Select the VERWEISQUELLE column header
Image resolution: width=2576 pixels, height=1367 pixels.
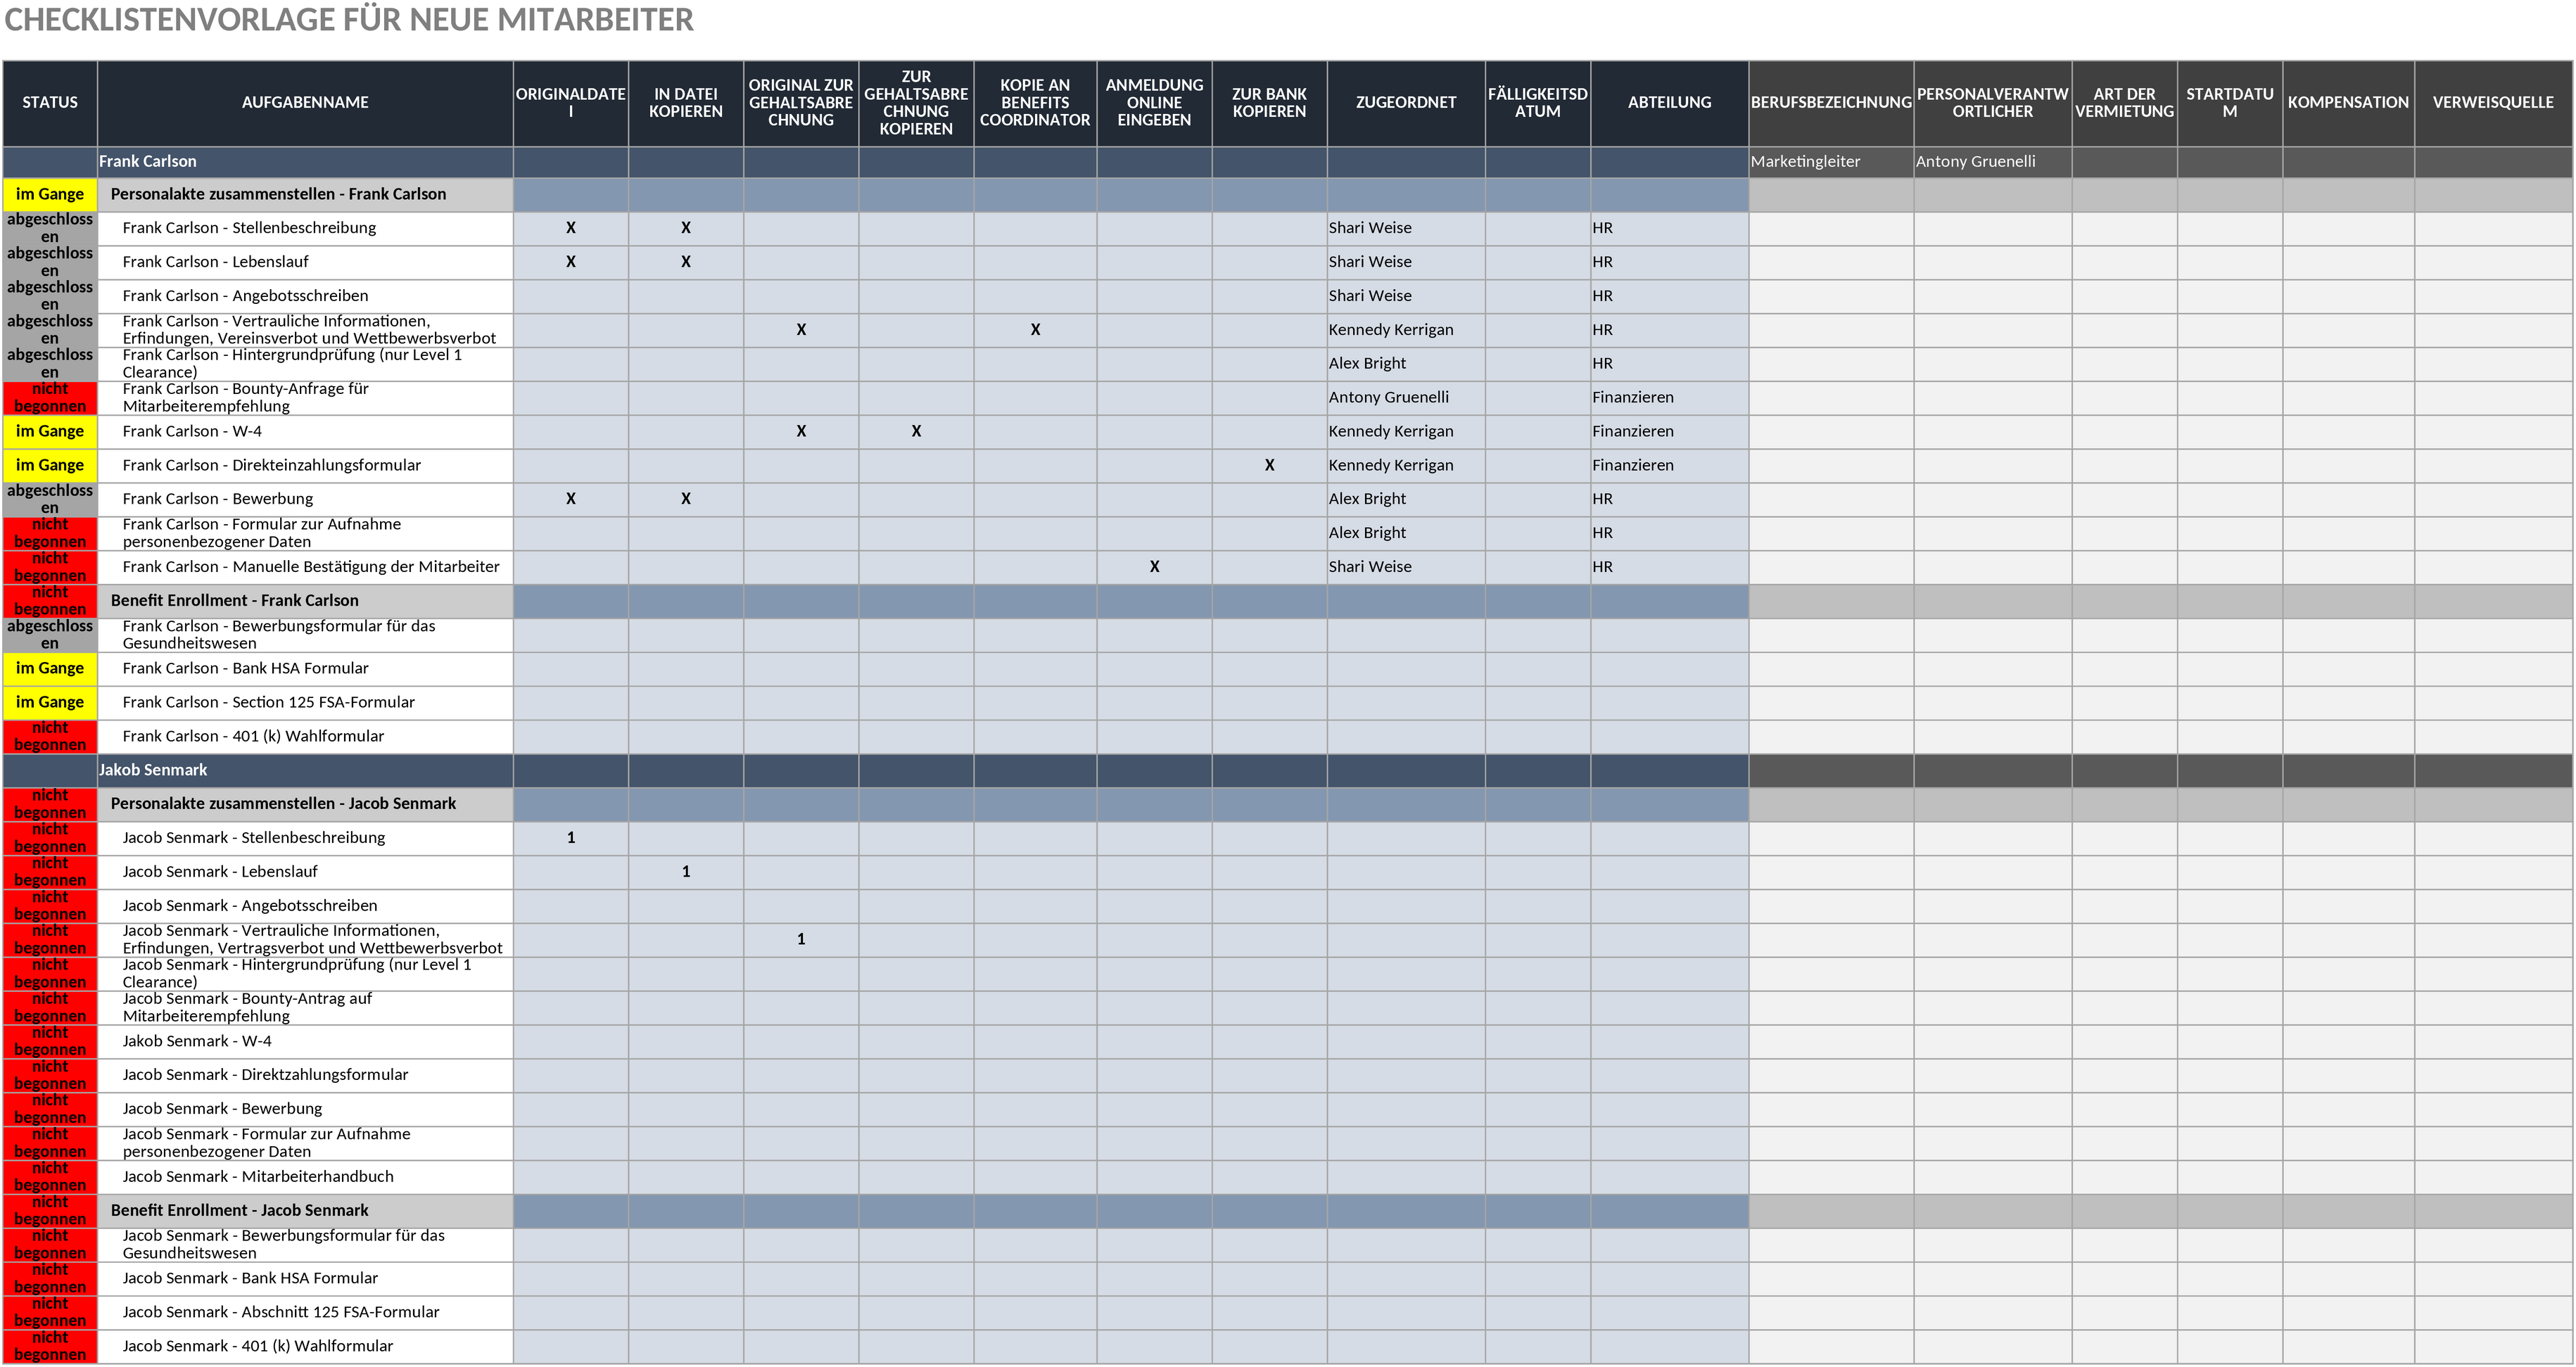coord(2493,103)
